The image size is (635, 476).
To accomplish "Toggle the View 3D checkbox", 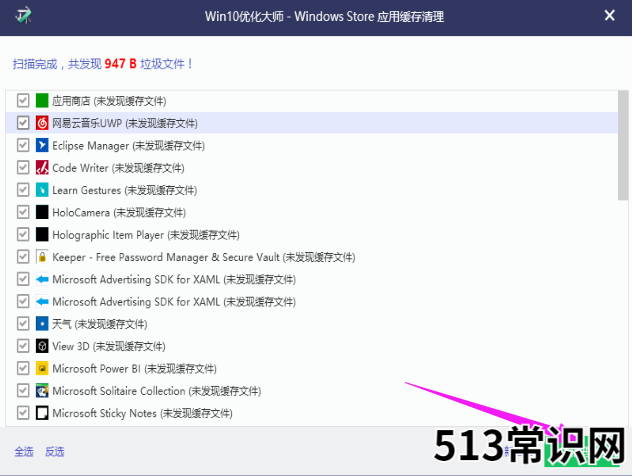I will (23, 346).
